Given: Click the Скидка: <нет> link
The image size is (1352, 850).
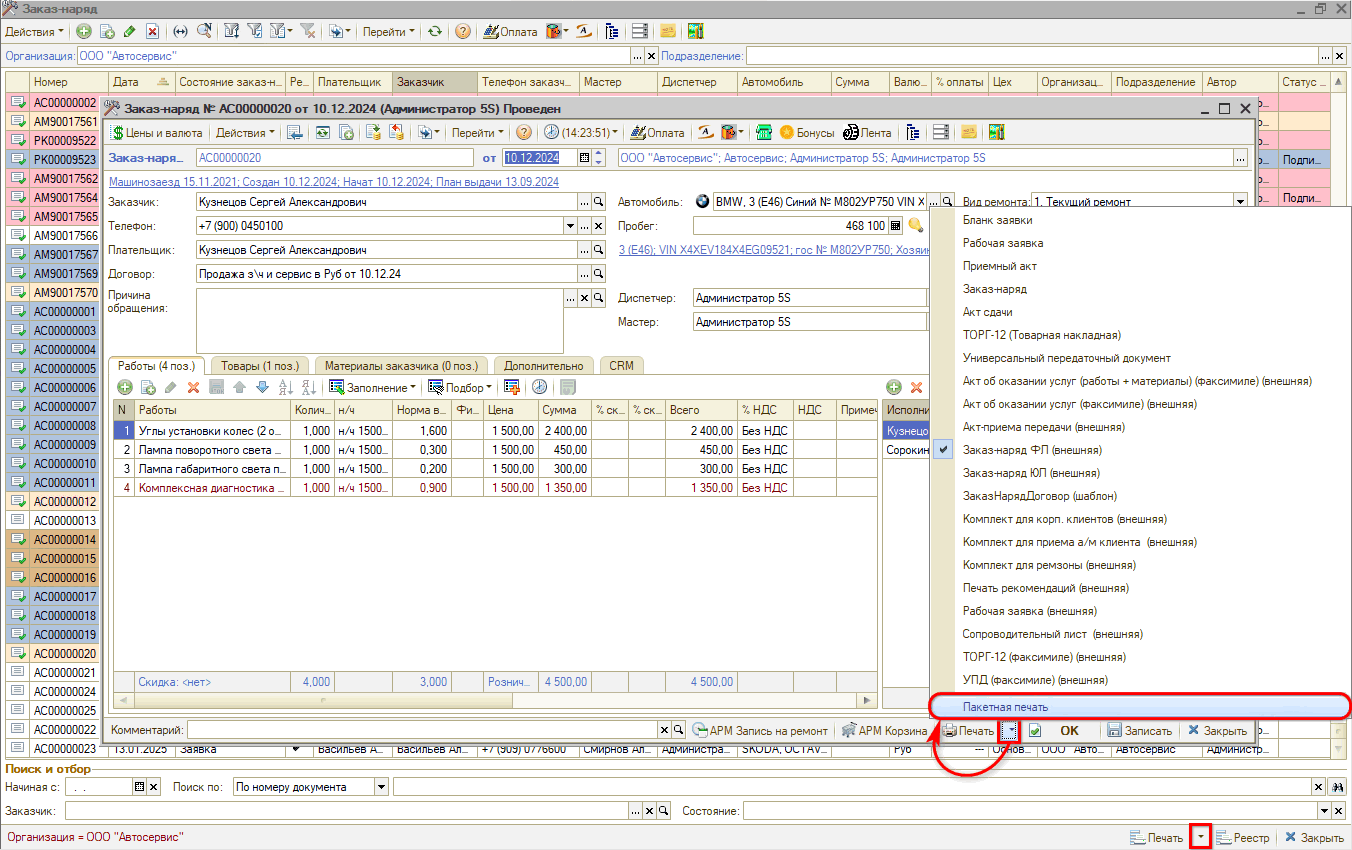Looking at the screenshot, I should (175, 682).
